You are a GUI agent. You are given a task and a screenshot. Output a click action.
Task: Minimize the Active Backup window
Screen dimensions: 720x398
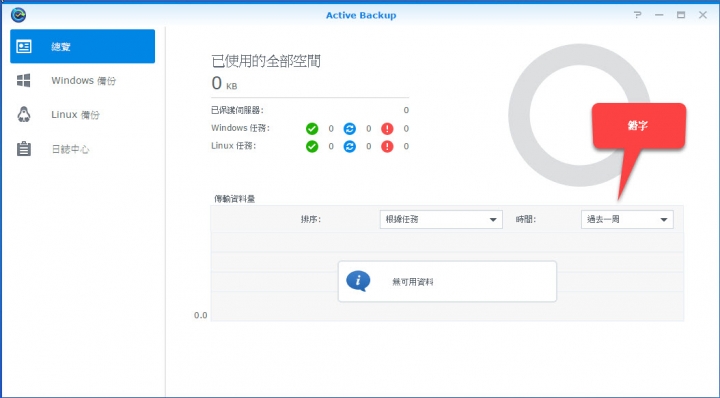point(659,15)
